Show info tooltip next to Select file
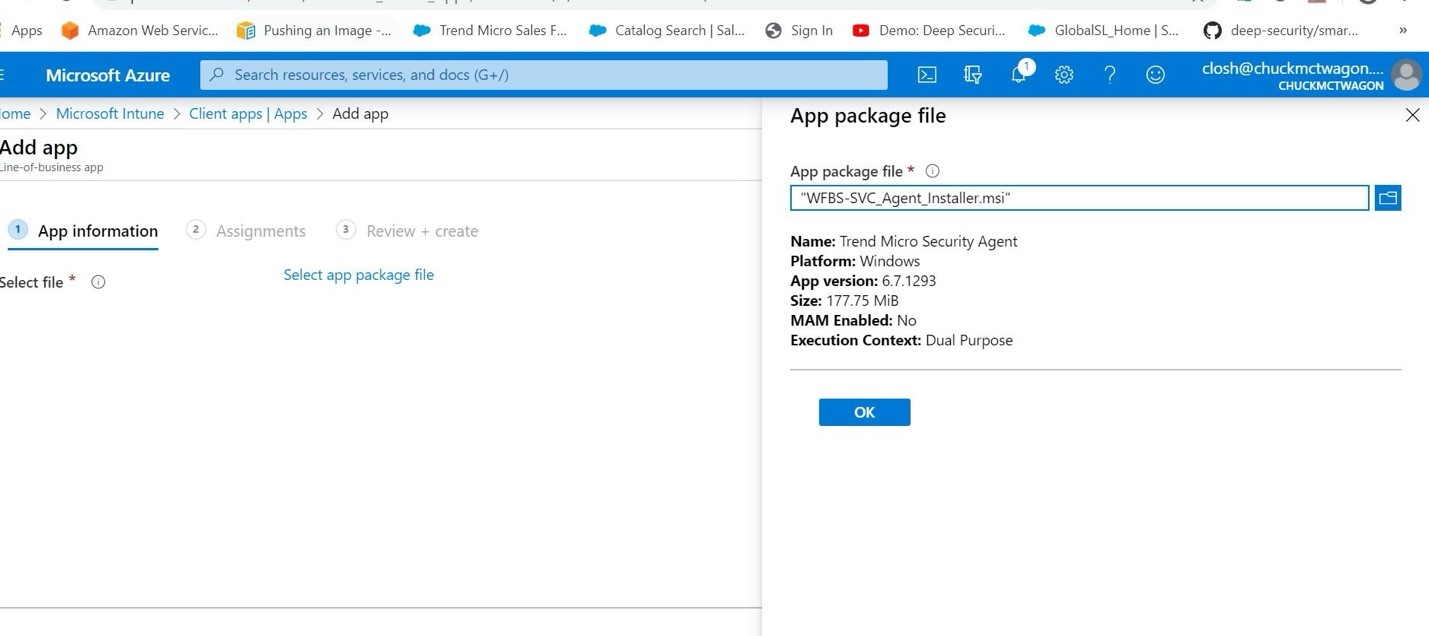The image size is (1429, 636). pyautogui.click(x=98, y=282)
